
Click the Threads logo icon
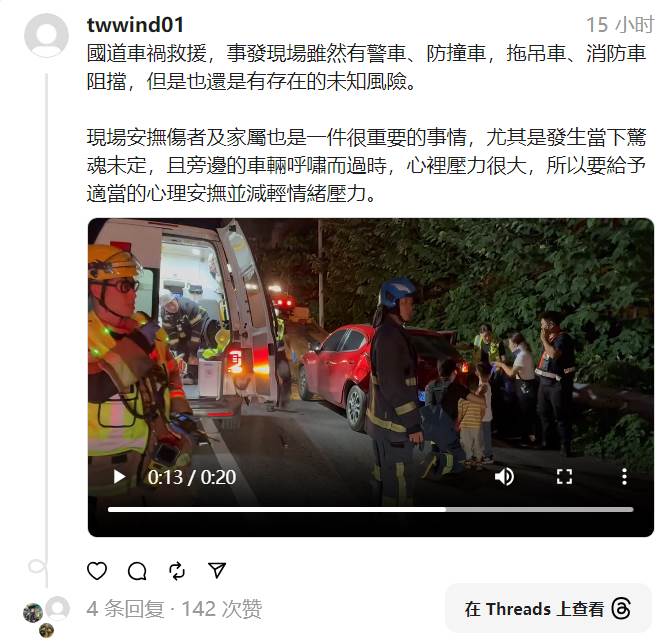(620, 608)
